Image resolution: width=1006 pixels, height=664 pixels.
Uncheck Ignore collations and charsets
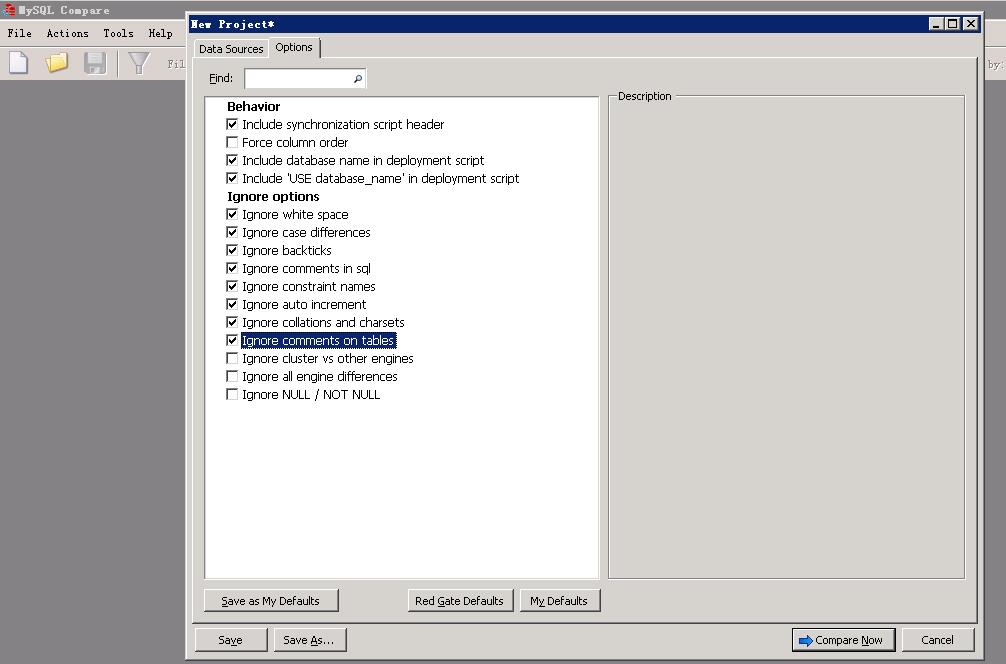[232, 322]
